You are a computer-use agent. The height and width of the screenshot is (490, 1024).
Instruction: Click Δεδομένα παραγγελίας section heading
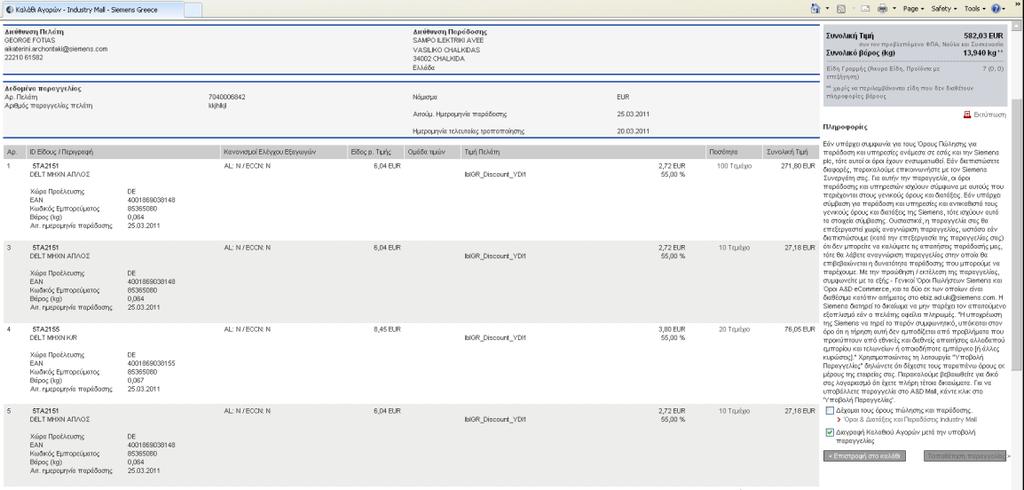(x=43, y=88)
